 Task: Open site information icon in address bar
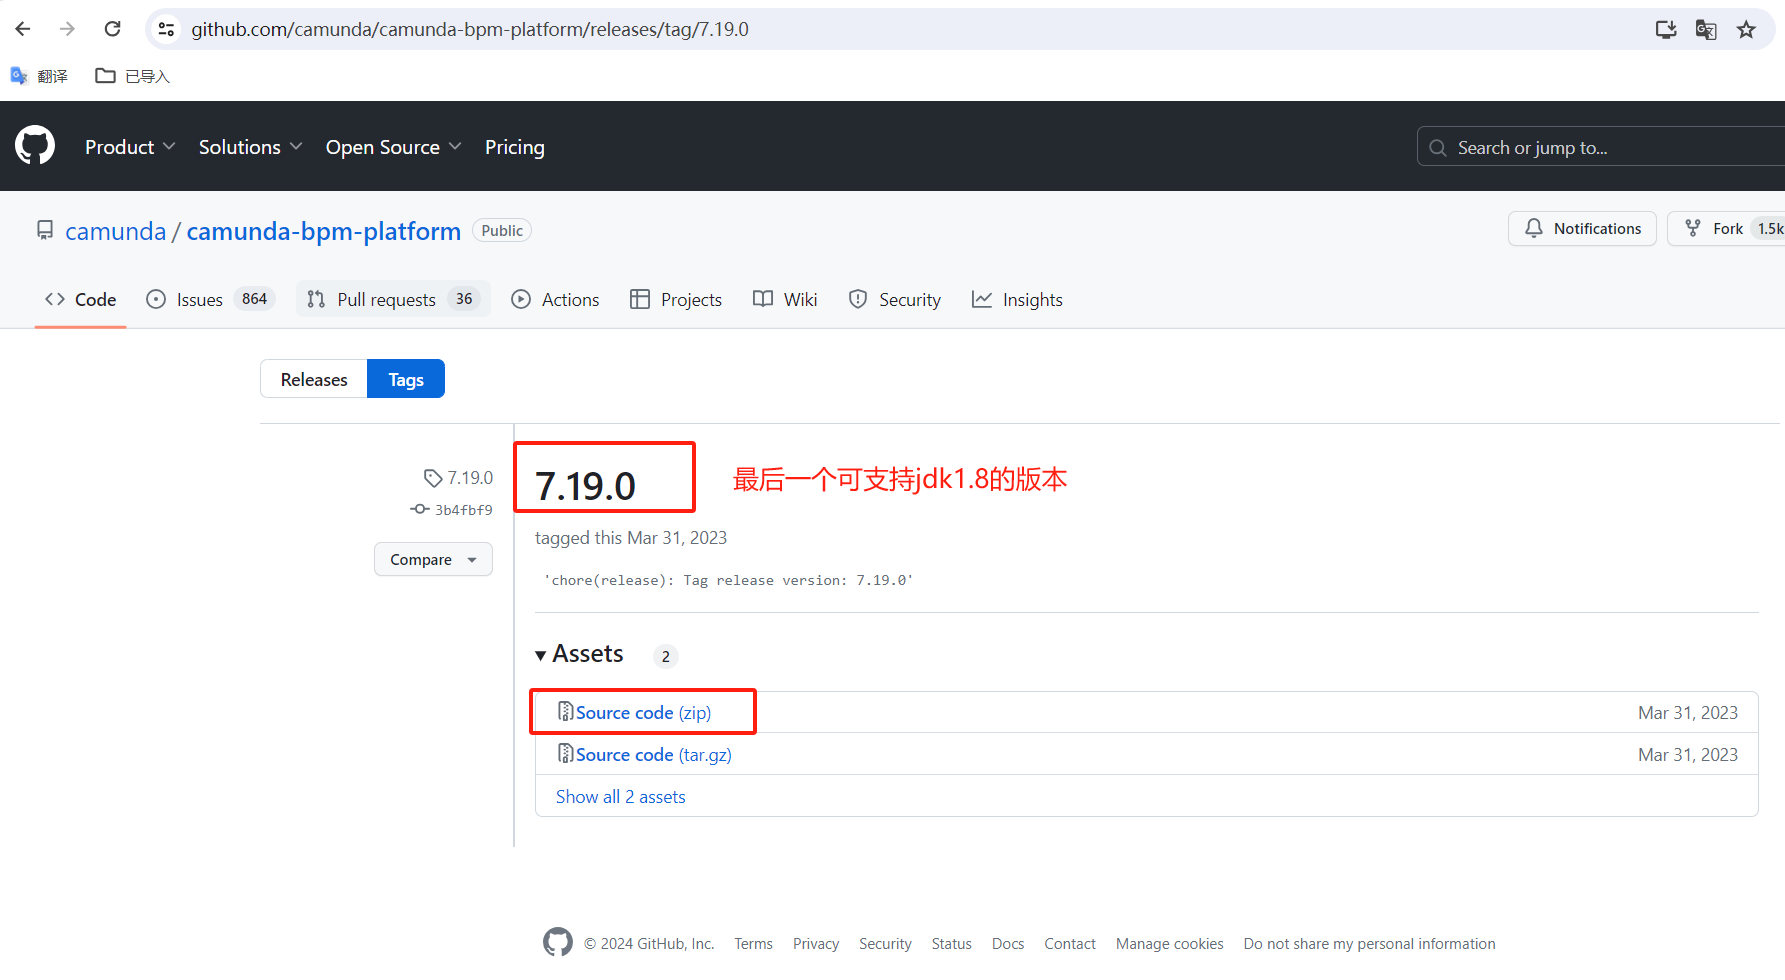point(167,29)
